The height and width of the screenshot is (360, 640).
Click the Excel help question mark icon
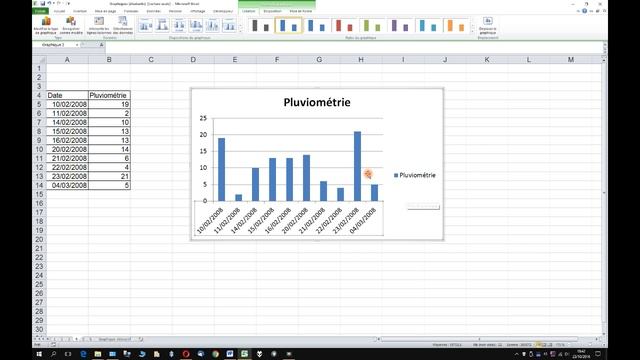(x=584, y=11)
